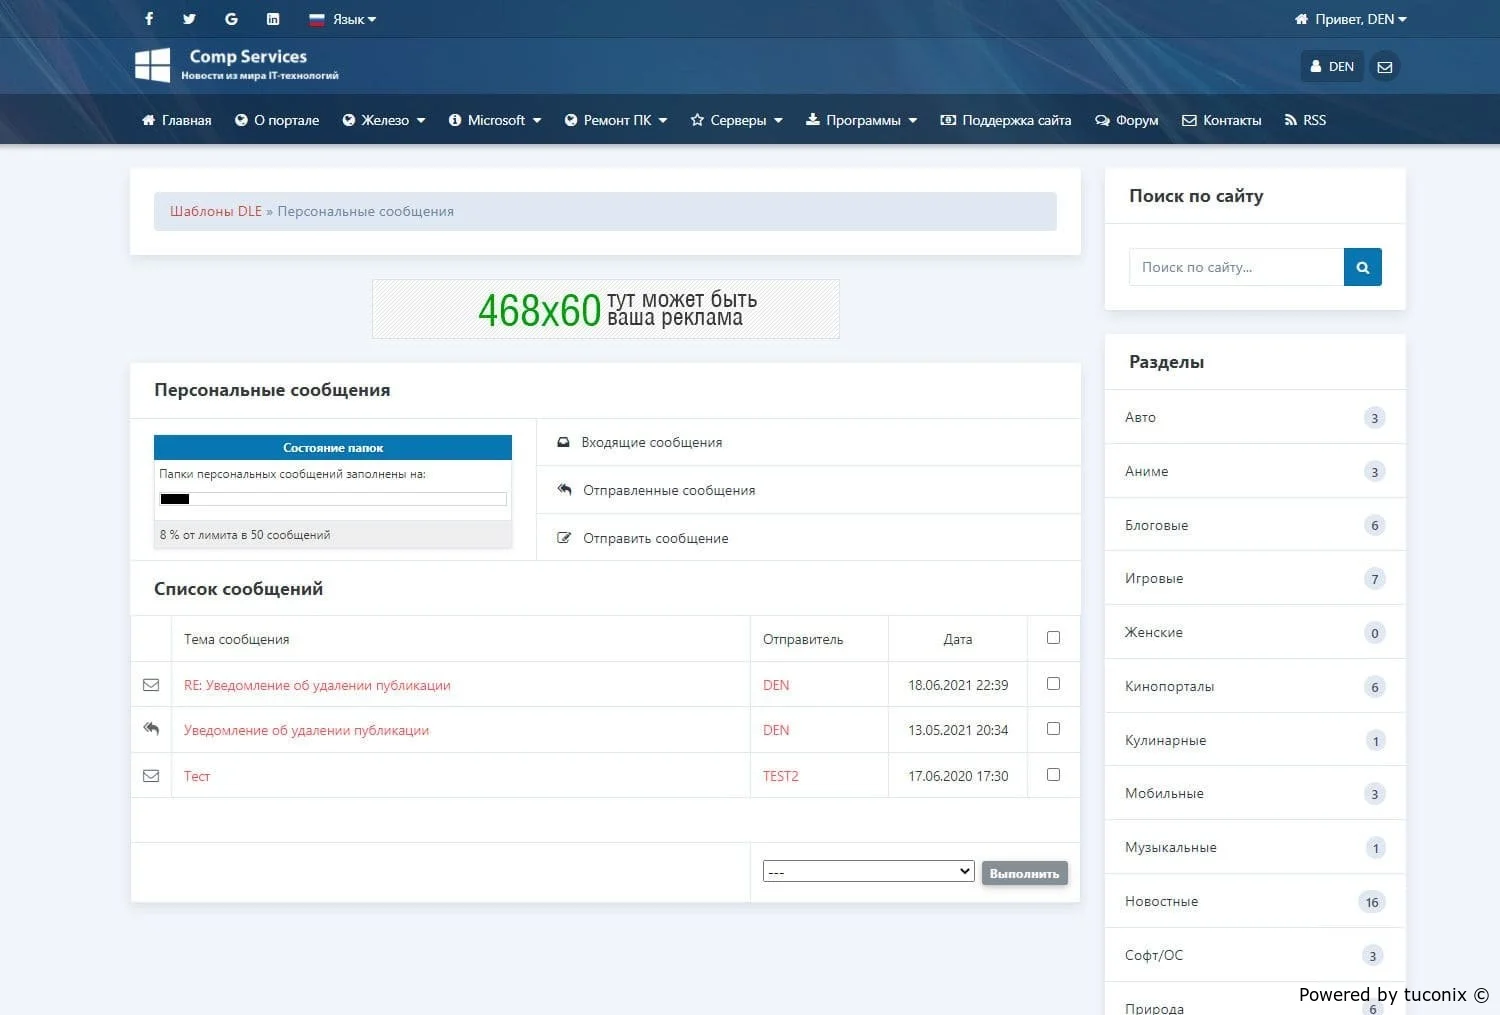This screenshot has width=1500, height=1015.
Task: Click reply icon of 13.05.2021 message row
Action: 151,729
